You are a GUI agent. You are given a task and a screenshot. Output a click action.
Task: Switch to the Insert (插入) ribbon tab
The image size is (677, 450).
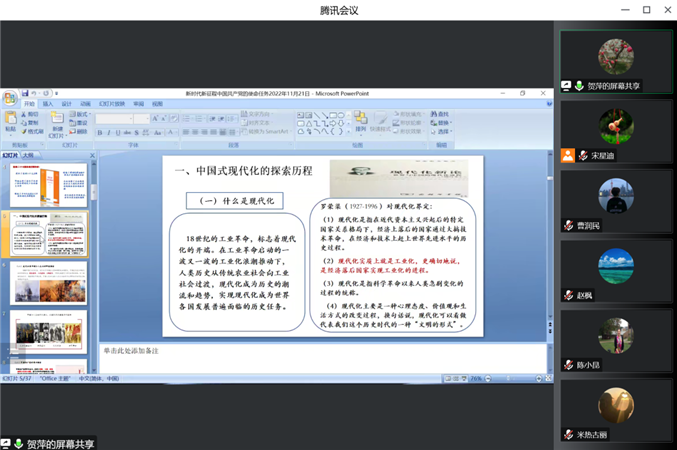[48, 104]
